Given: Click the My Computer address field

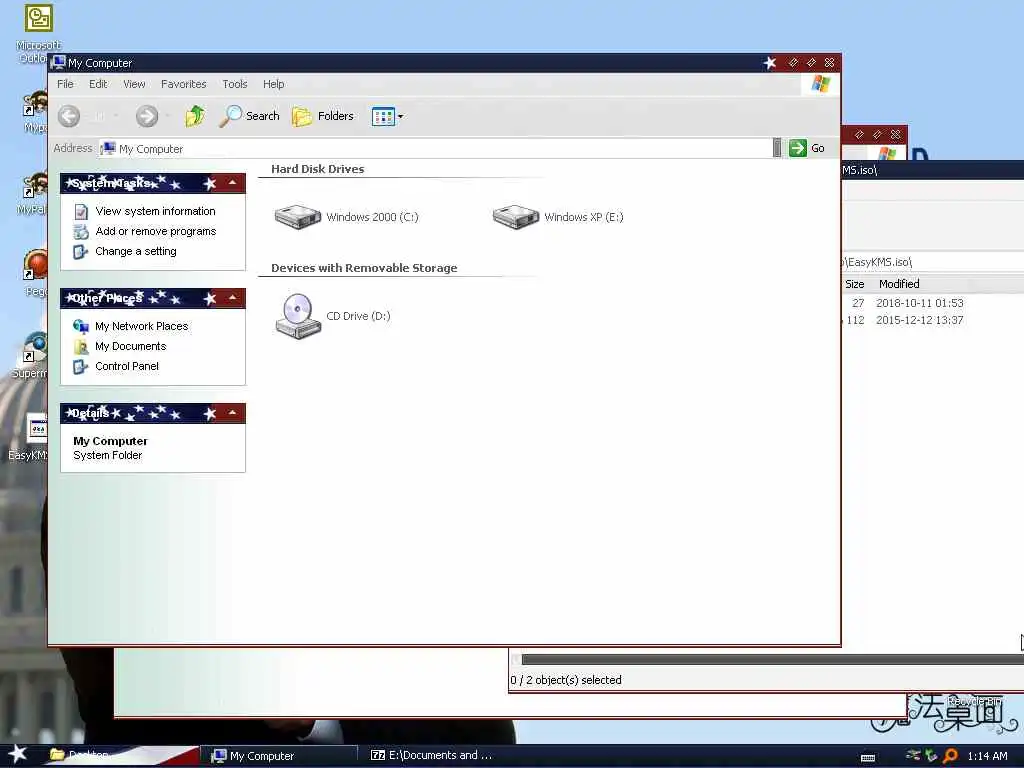Looking at the screenshot, I should 435,148.
